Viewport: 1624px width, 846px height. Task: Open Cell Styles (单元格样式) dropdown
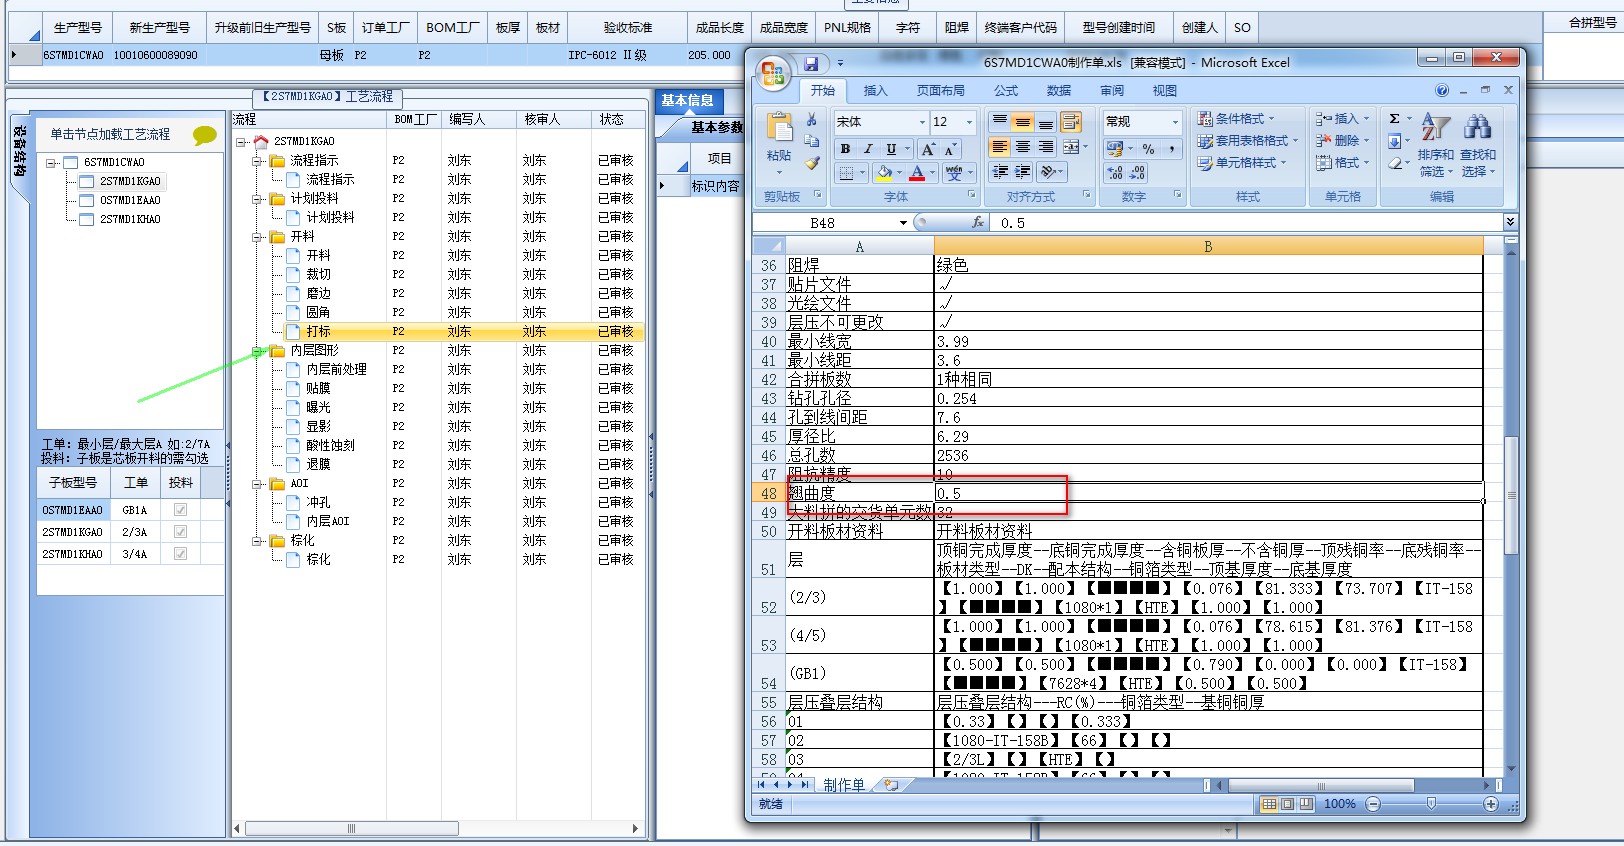[1242, 163]
